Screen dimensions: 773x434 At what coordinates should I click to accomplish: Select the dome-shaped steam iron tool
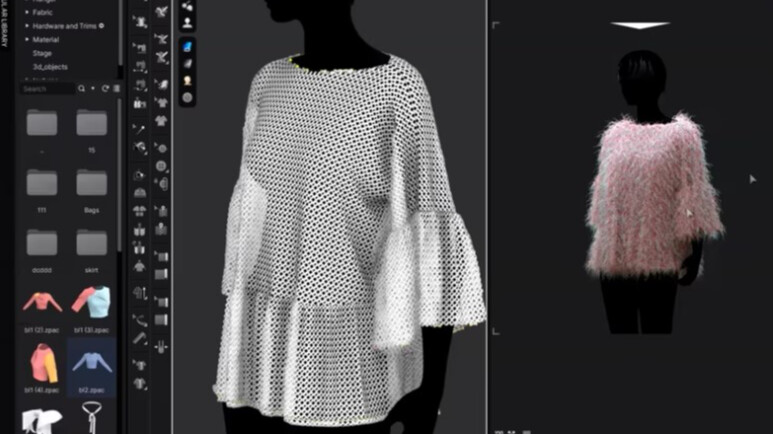point(140,193)
